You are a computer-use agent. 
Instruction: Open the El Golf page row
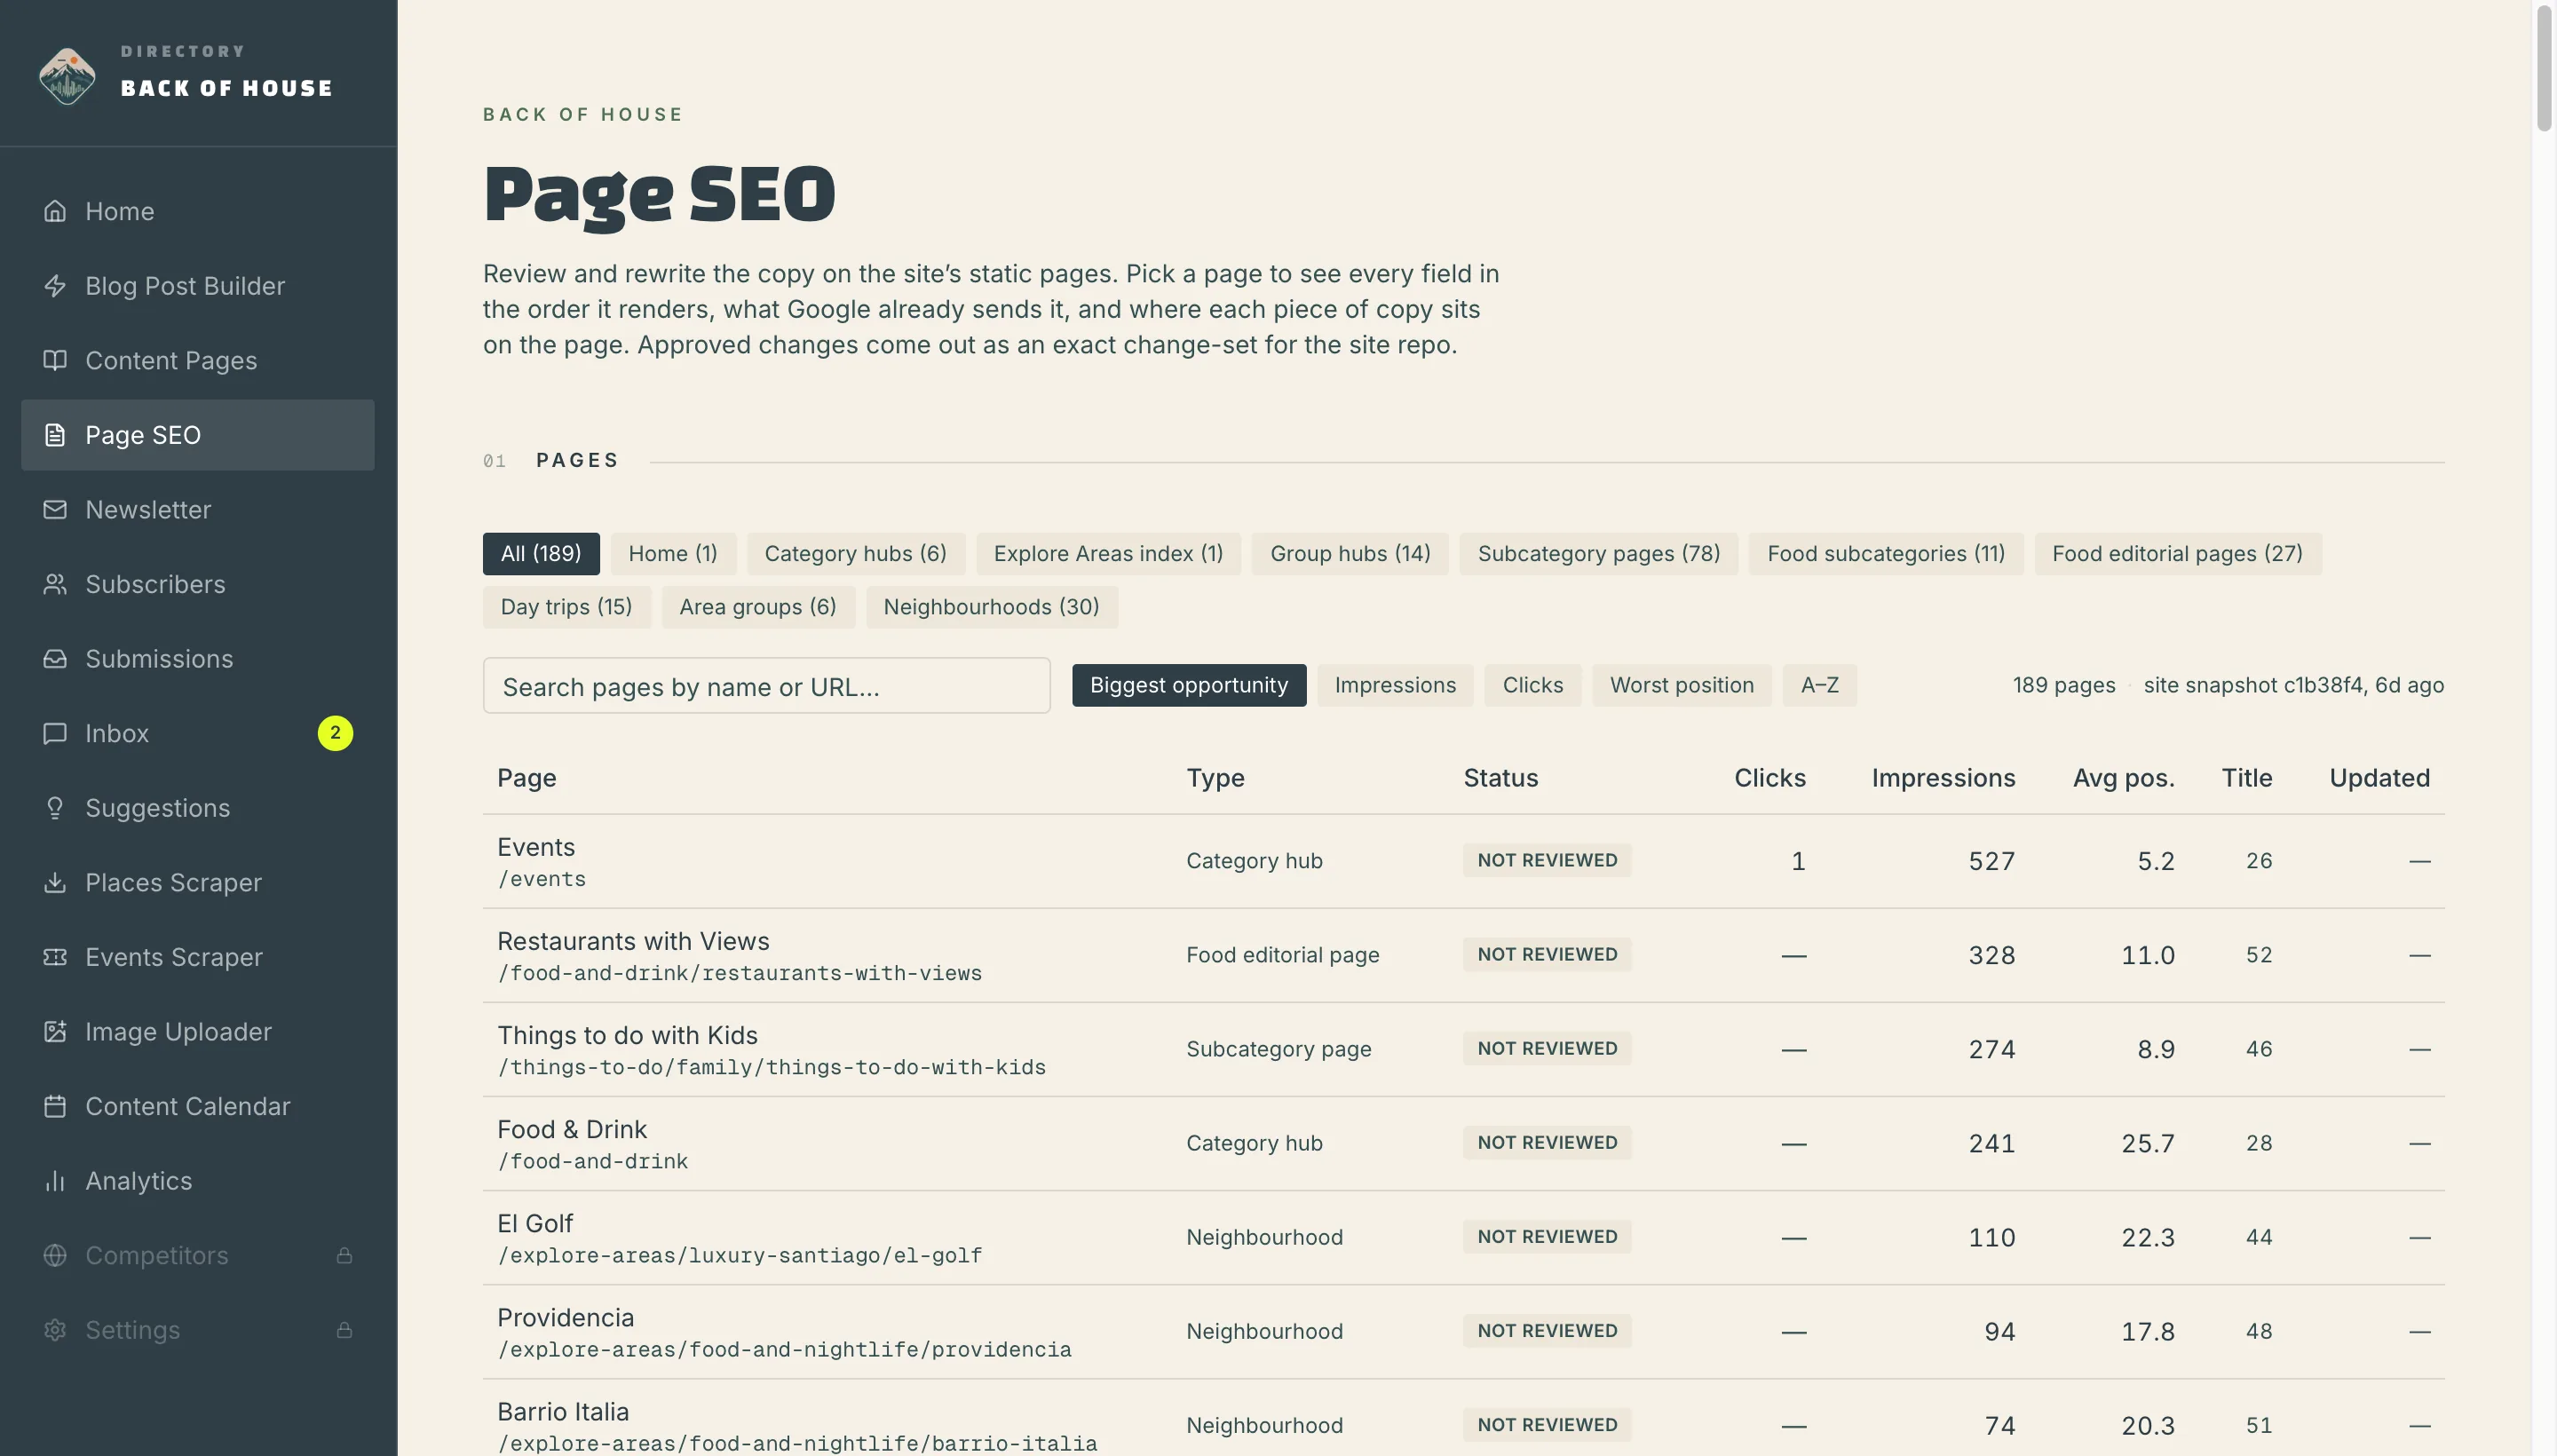(x=1463, y=1238)
